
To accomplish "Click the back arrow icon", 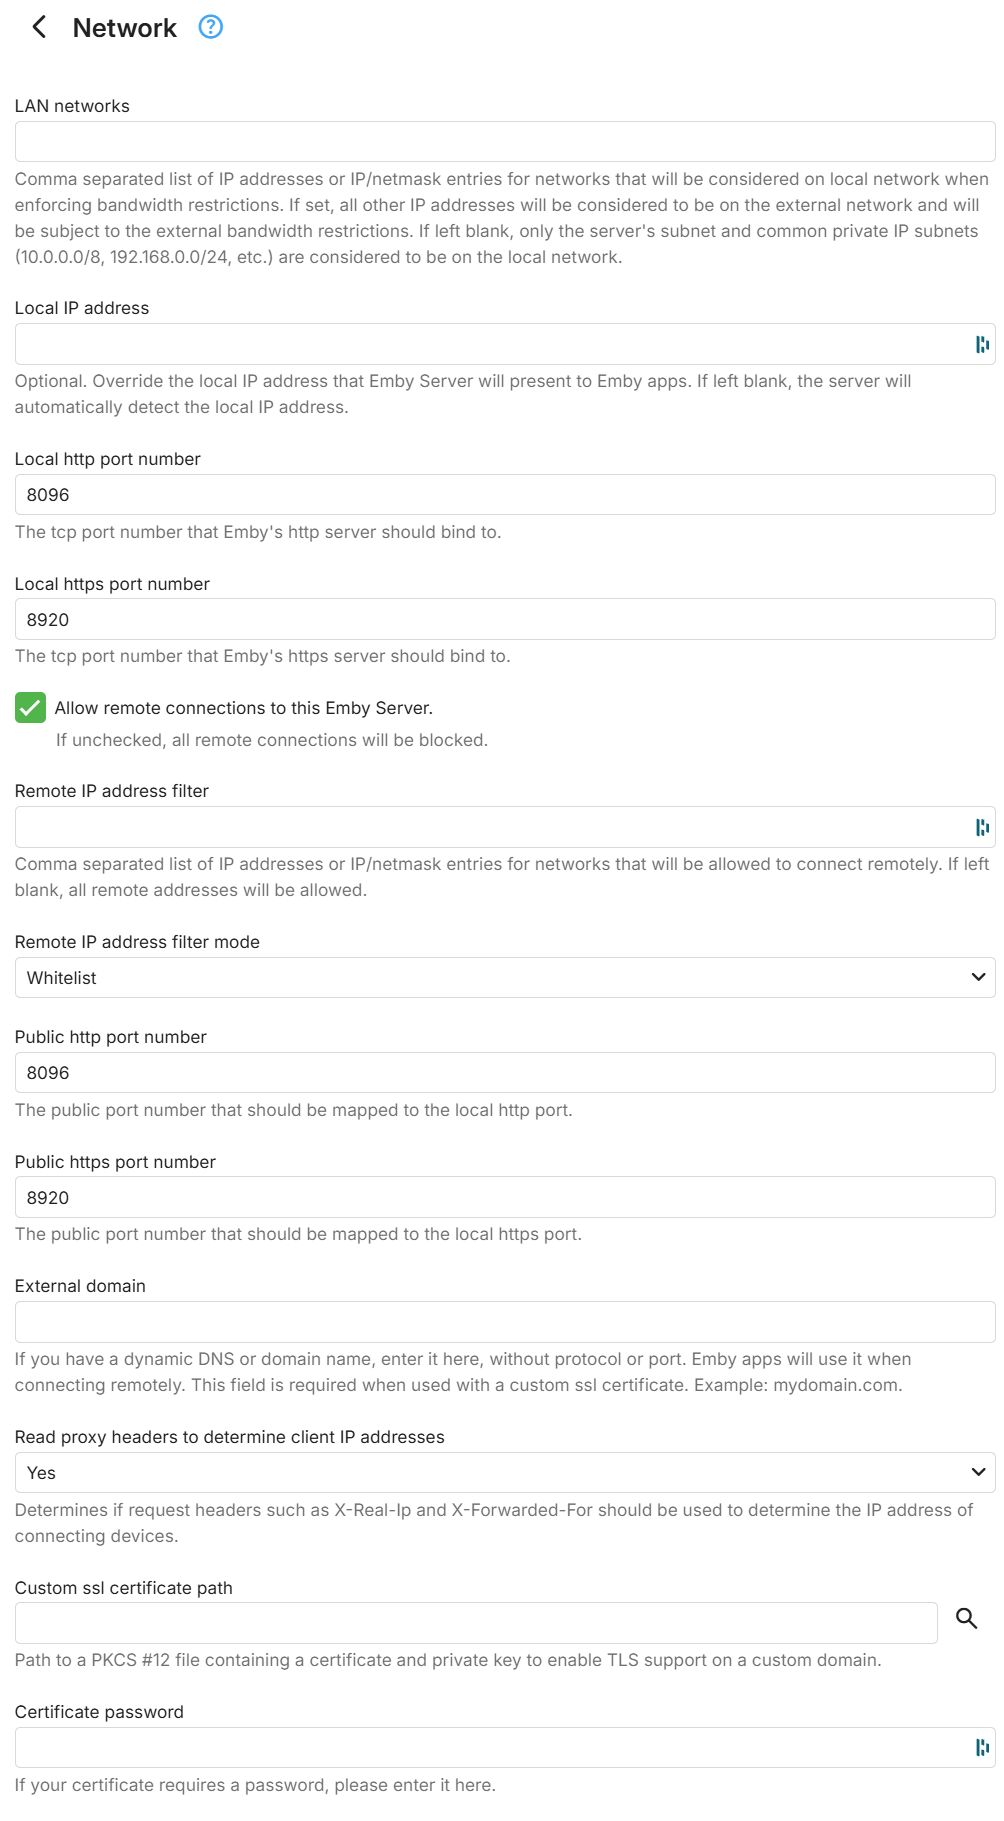I will click(x=39, y=27).
